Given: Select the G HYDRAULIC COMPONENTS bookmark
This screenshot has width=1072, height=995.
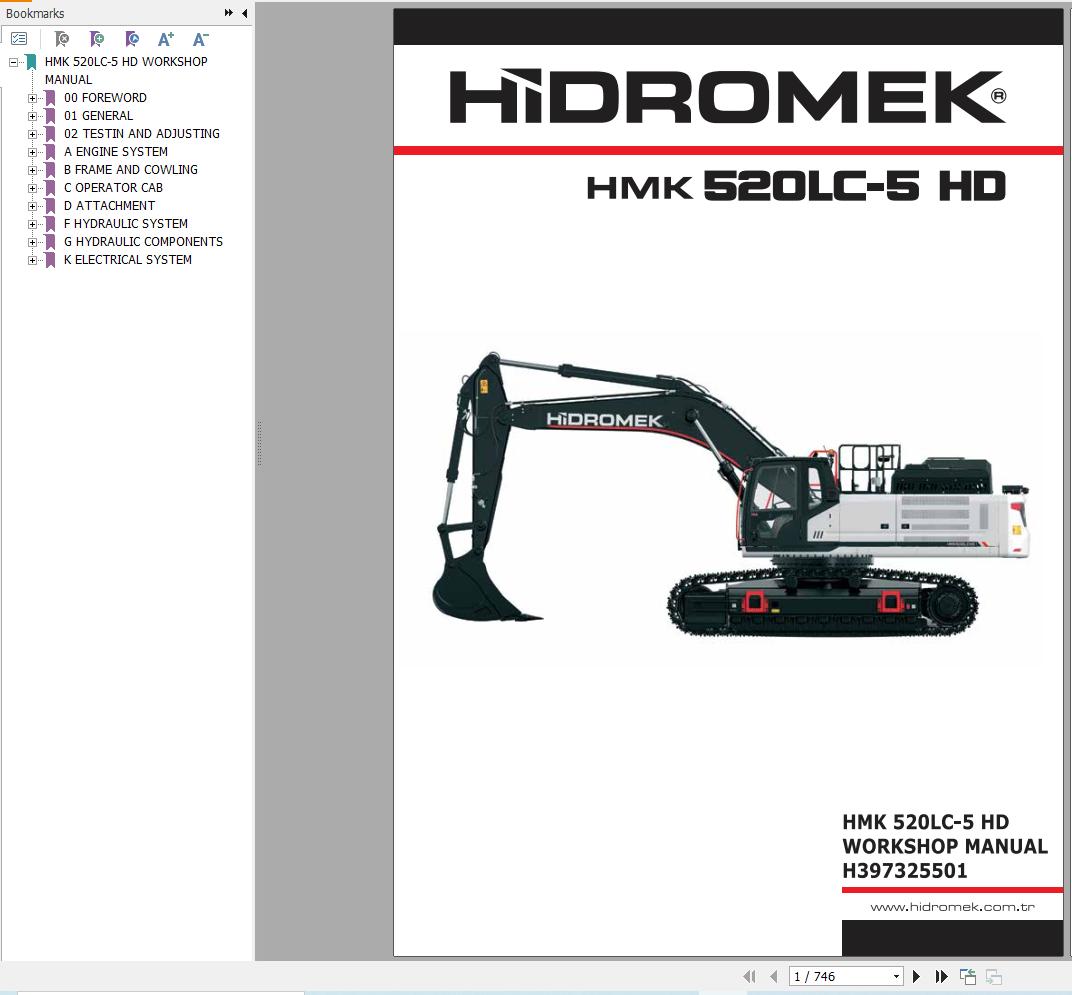Looking at the screenshot, I should [143, 241].
